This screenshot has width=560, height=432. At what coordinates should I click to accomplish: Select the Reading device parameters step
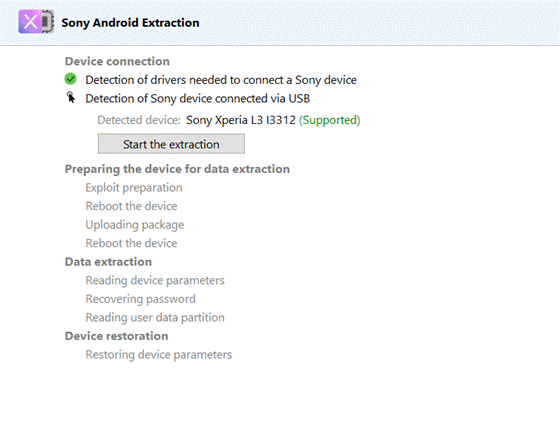(x=155, y=281)
